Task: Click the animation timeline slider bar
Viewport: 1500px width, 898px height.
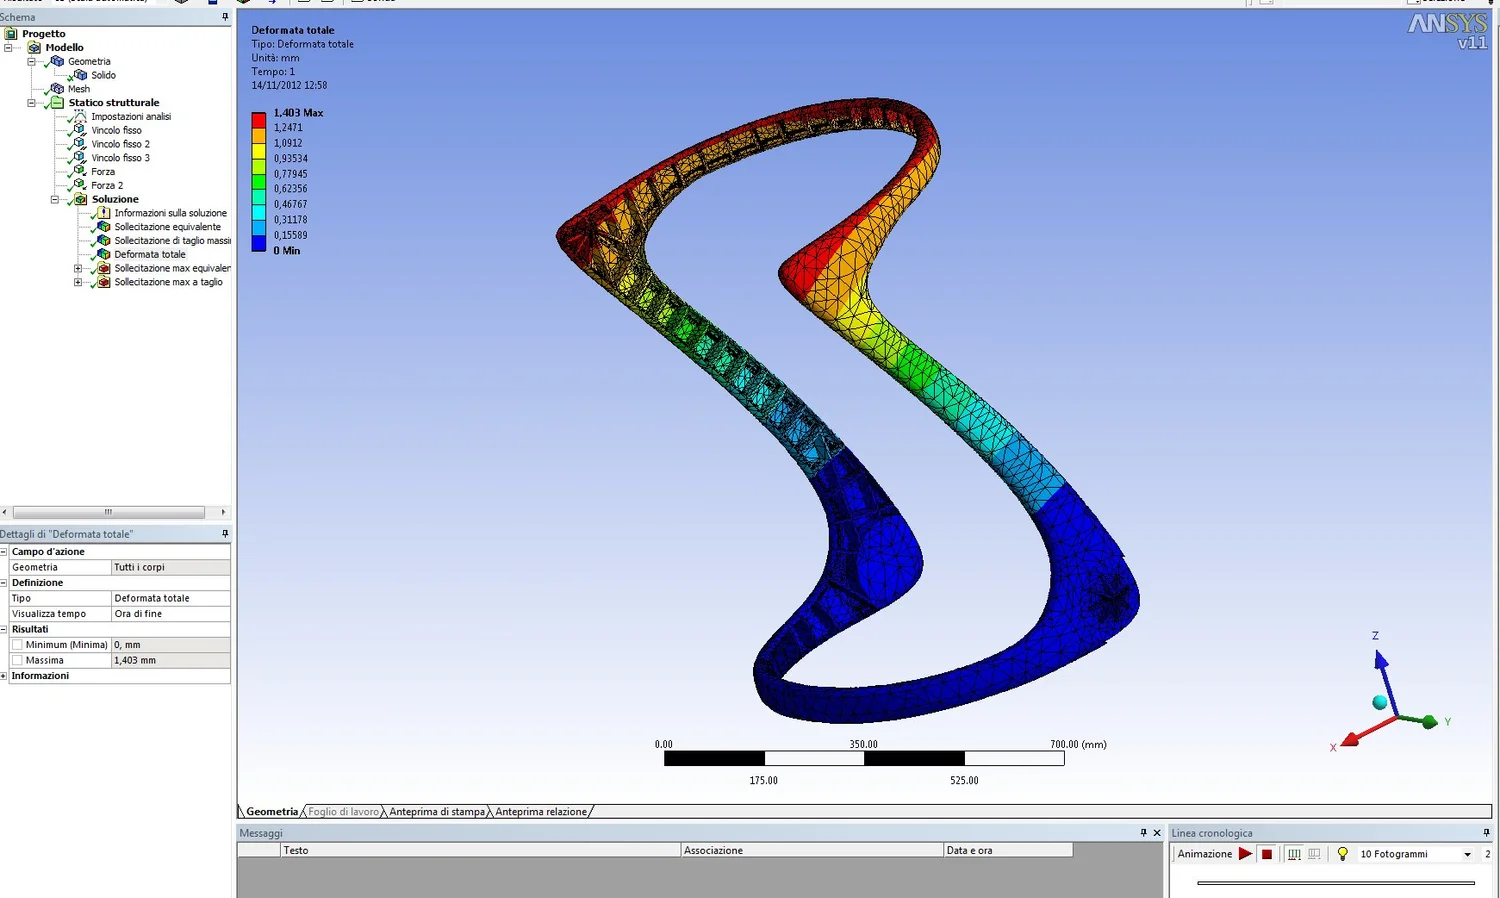Action: (1336, 883)
